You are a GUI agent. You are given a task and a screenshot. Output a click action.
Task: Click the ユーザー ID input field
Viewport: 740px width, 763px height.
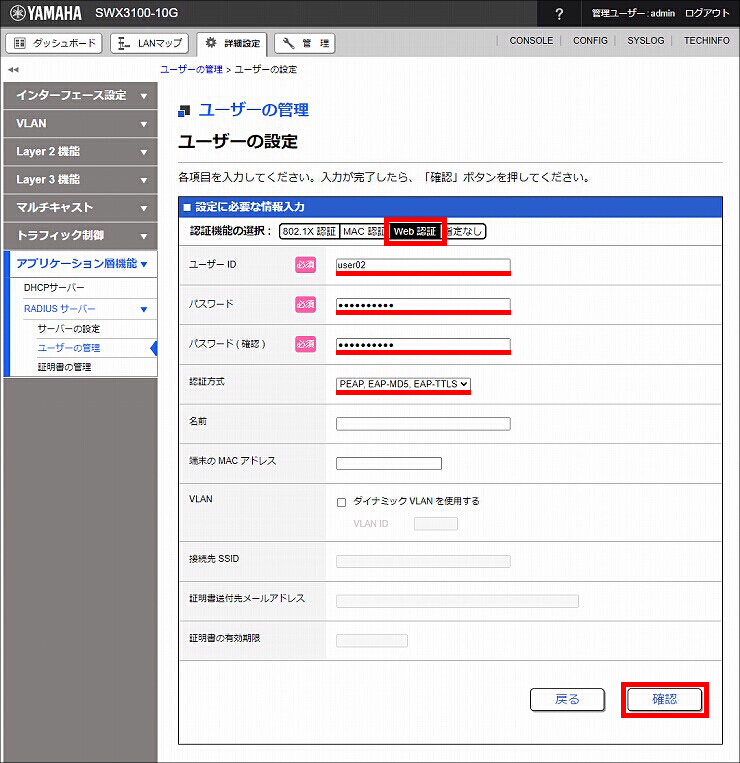click(423, 265)
